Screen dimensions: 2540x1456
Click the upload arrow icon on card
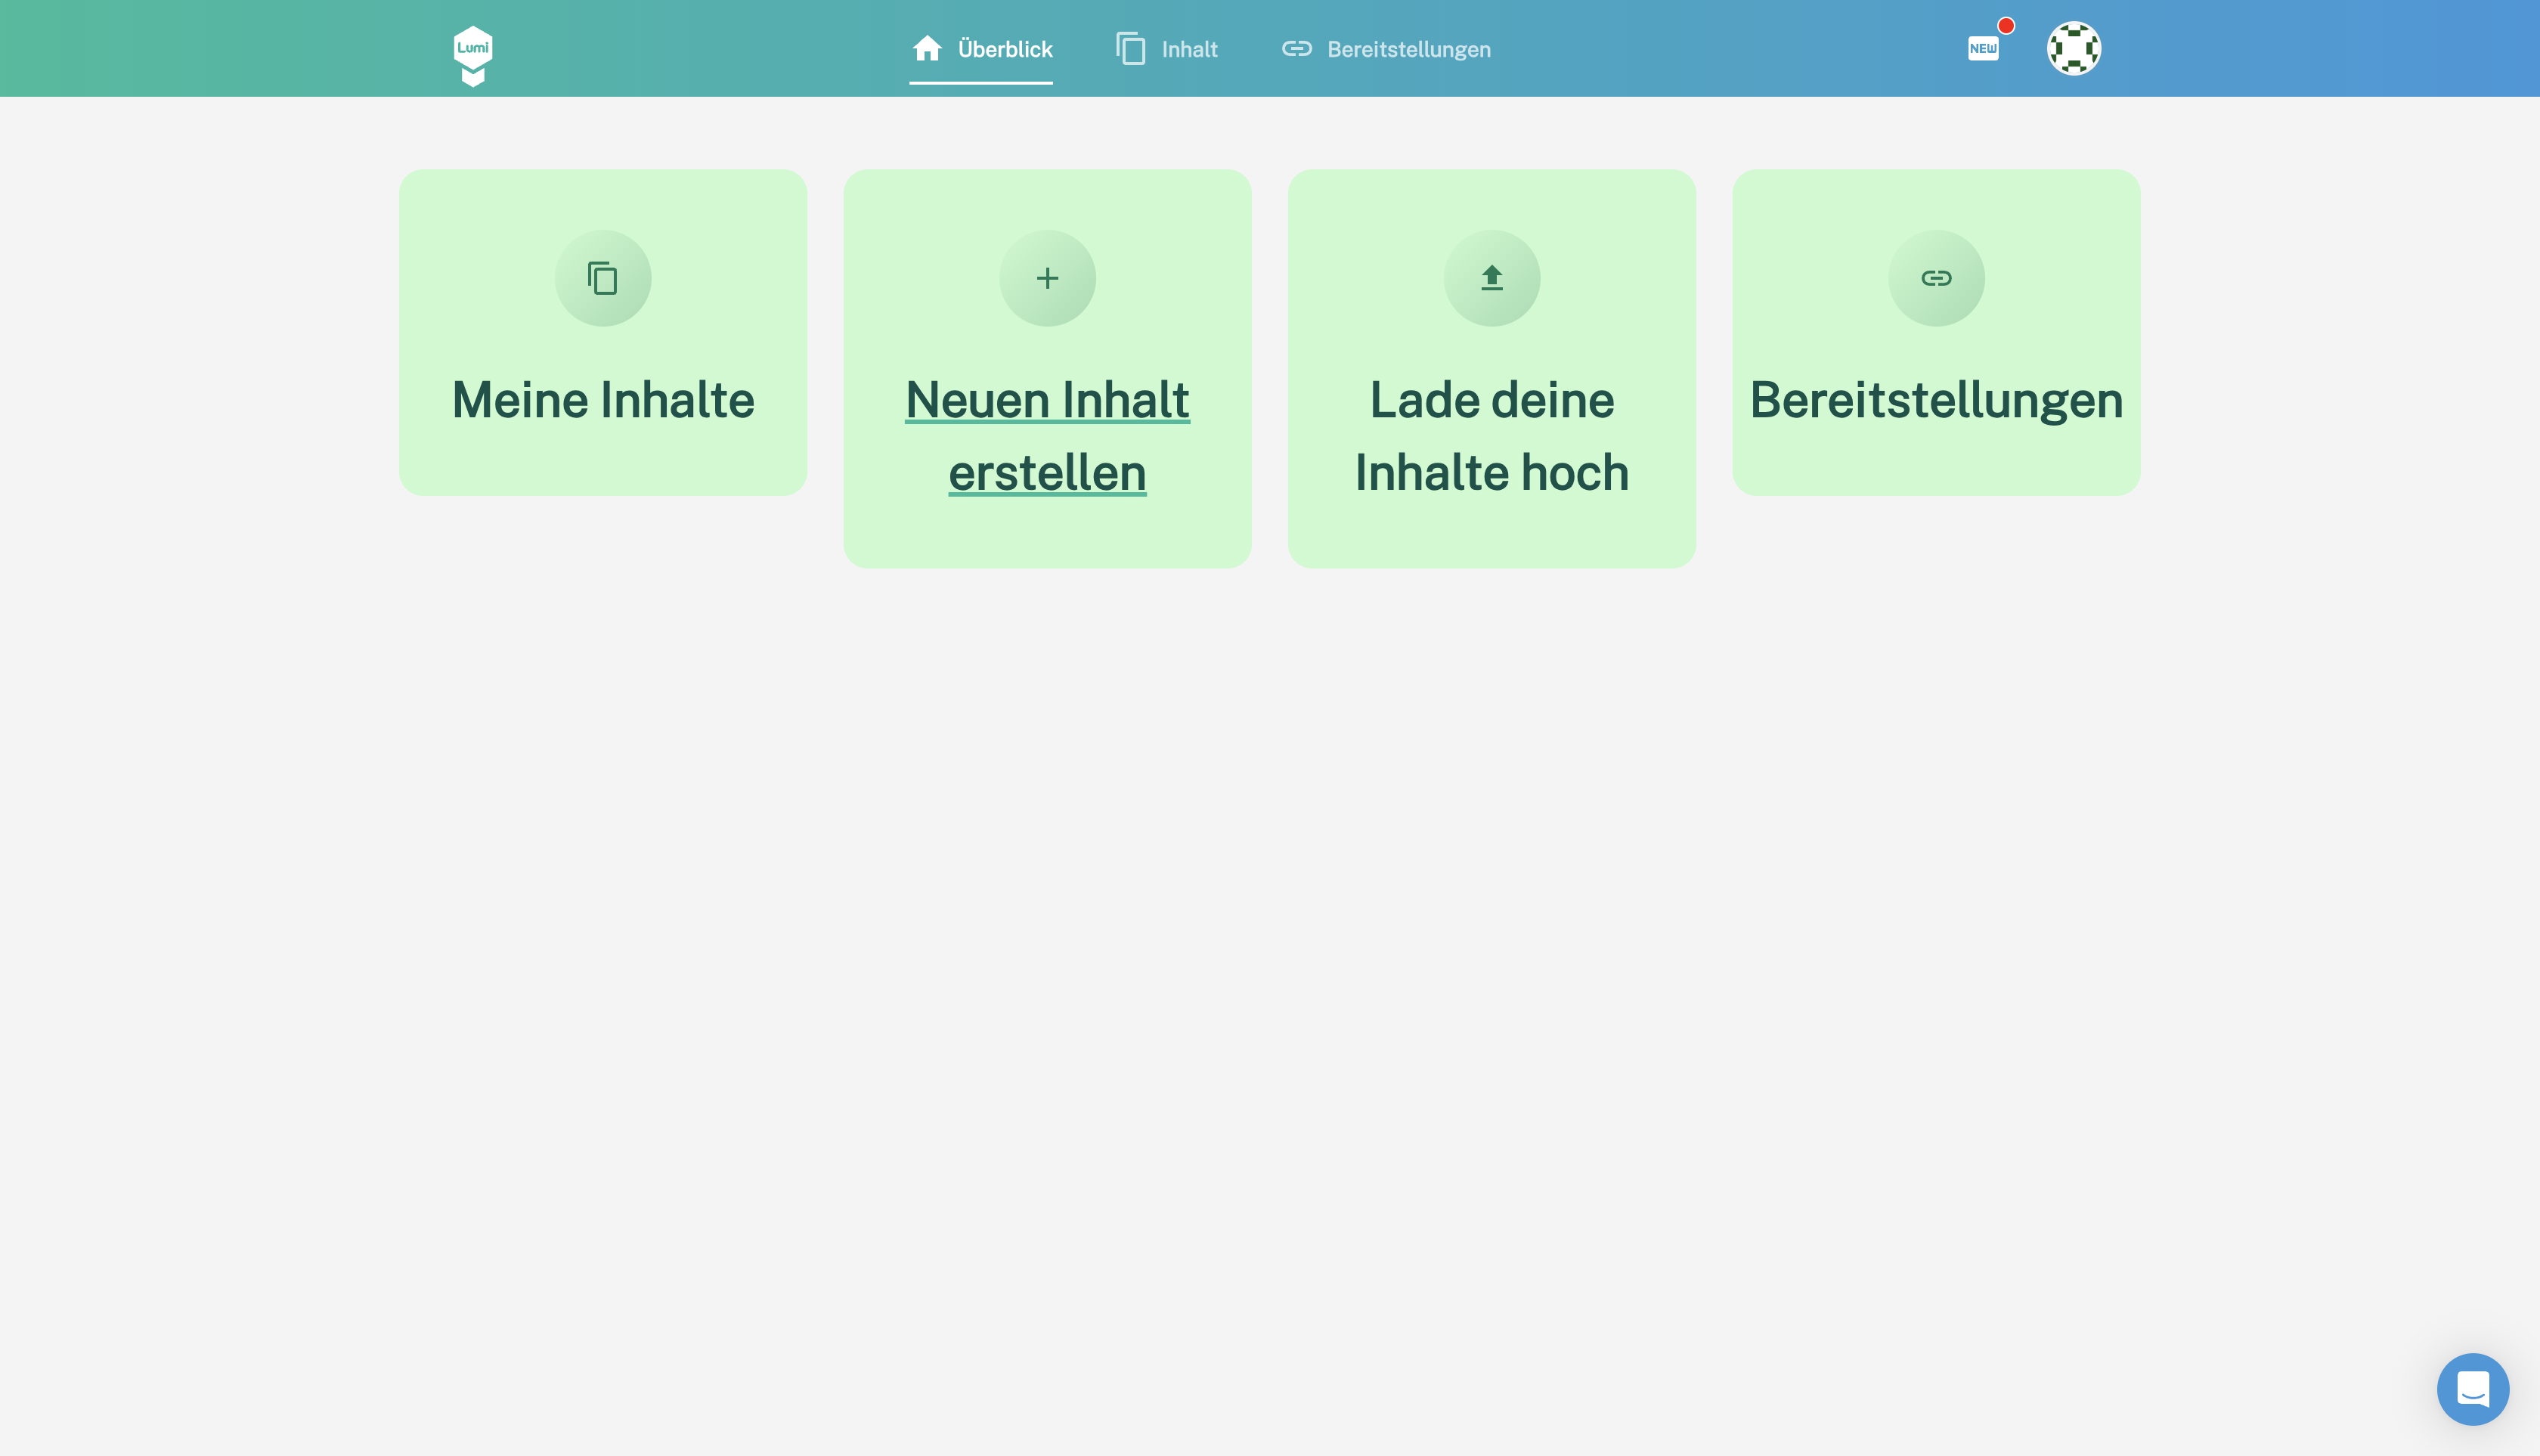point(1491,278)
